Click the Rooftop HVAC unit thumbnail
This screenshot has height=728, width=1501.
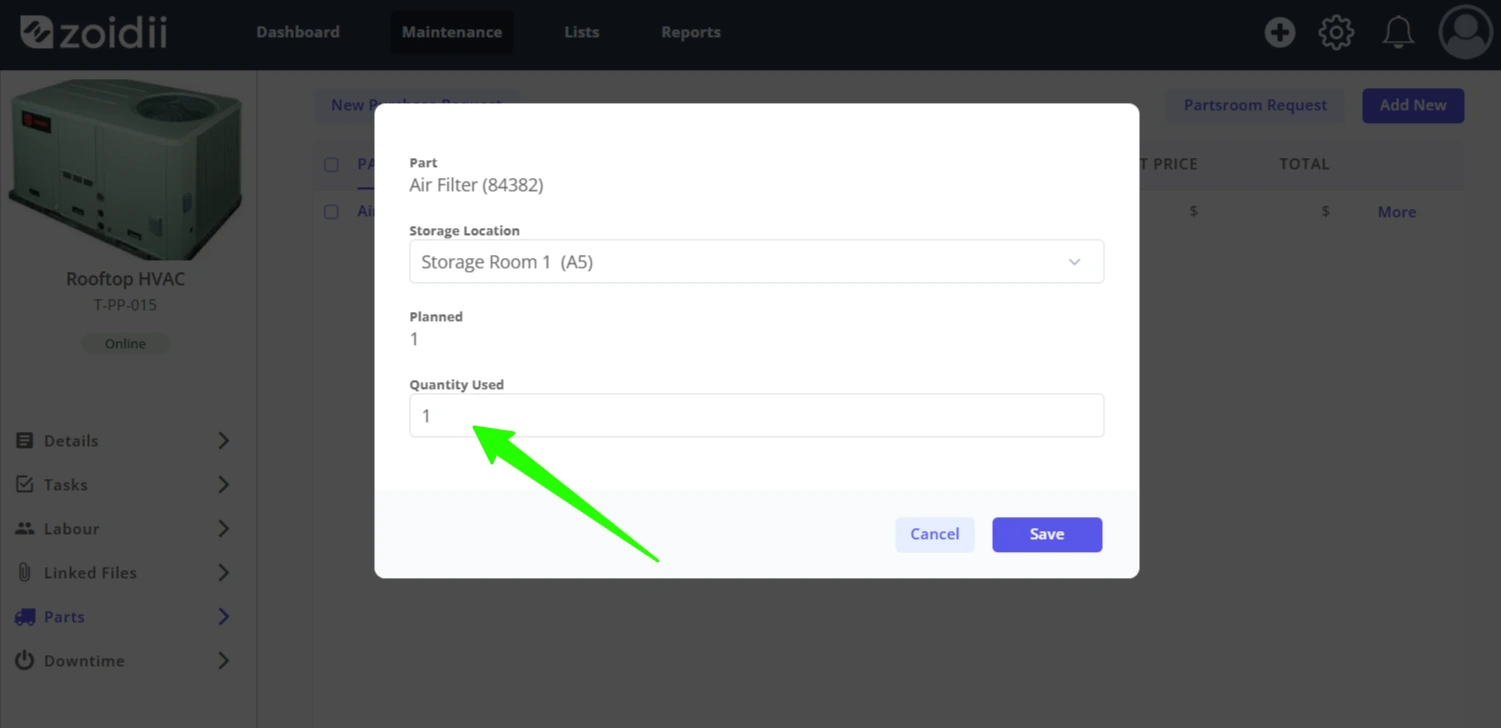point(125,169)
